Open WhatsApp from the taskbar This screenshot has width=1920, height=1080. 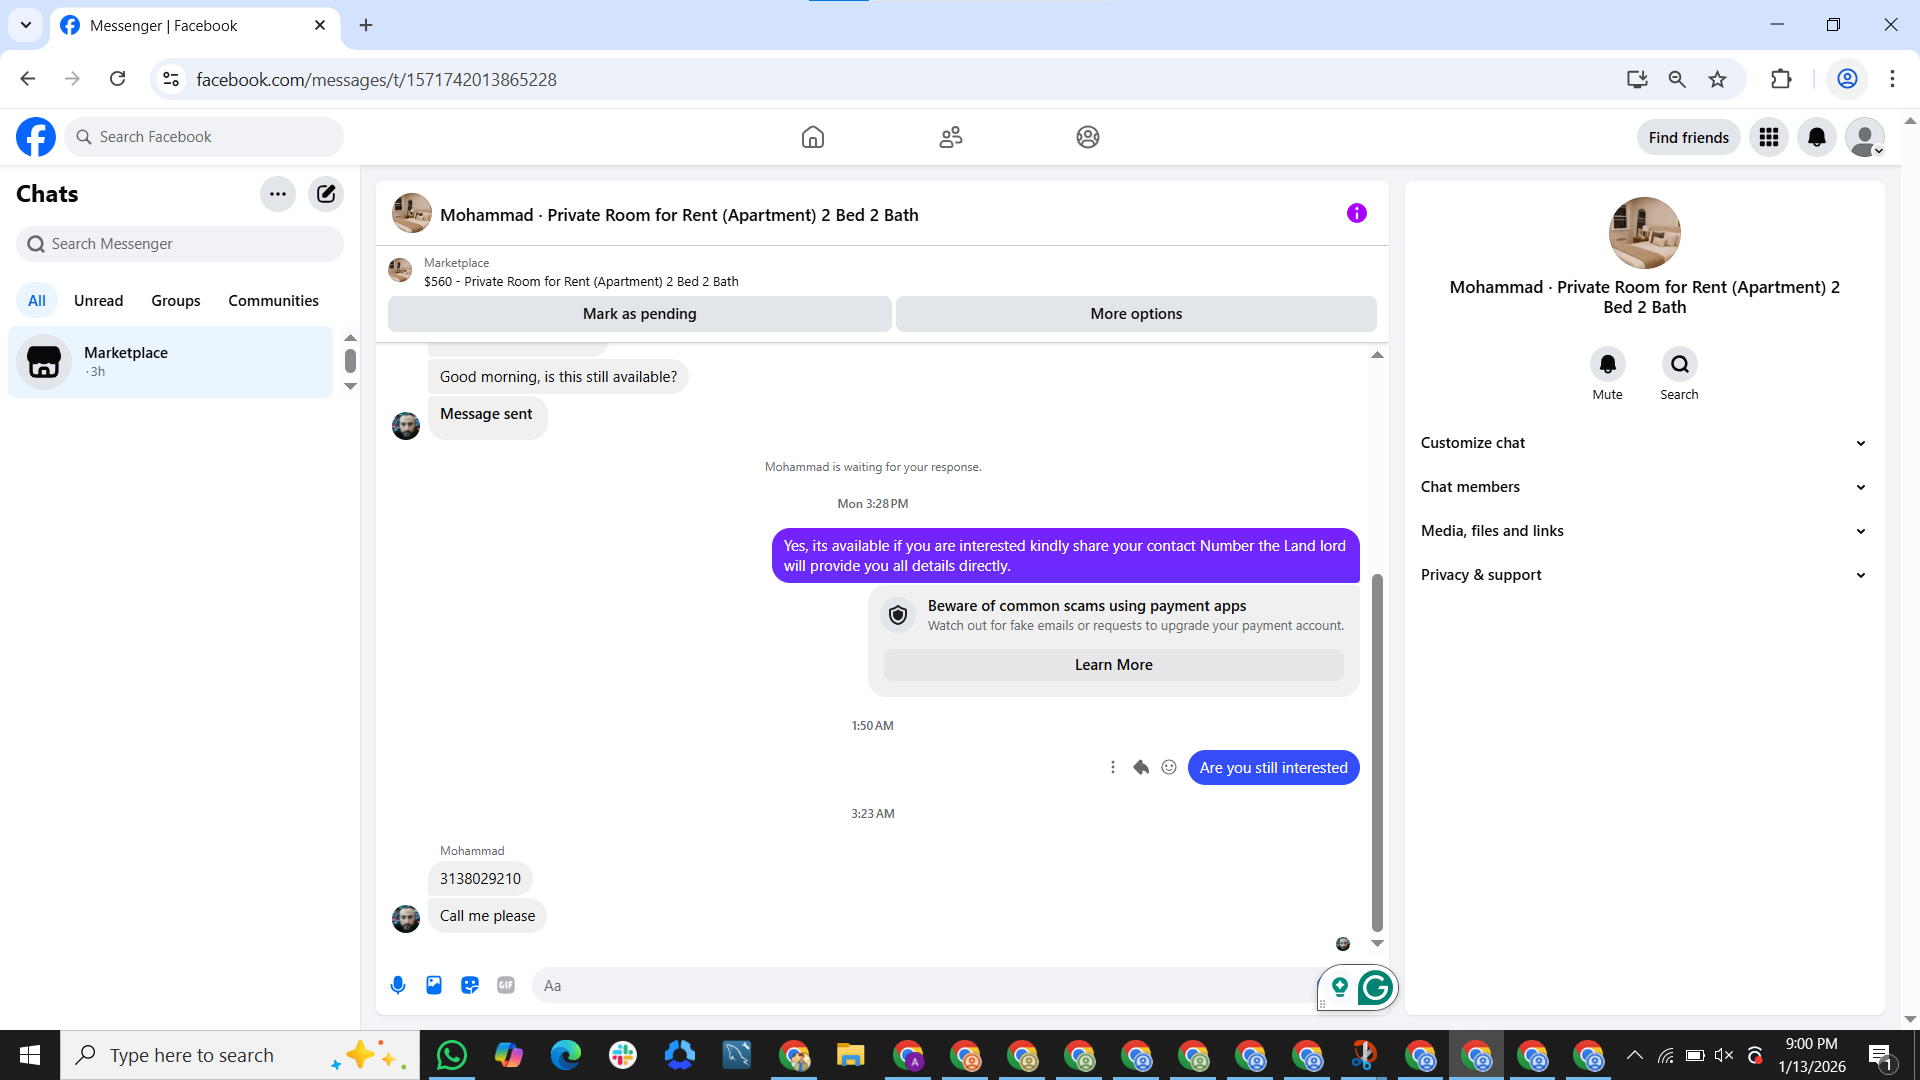pyautogui.click(x=451, y=1055)
